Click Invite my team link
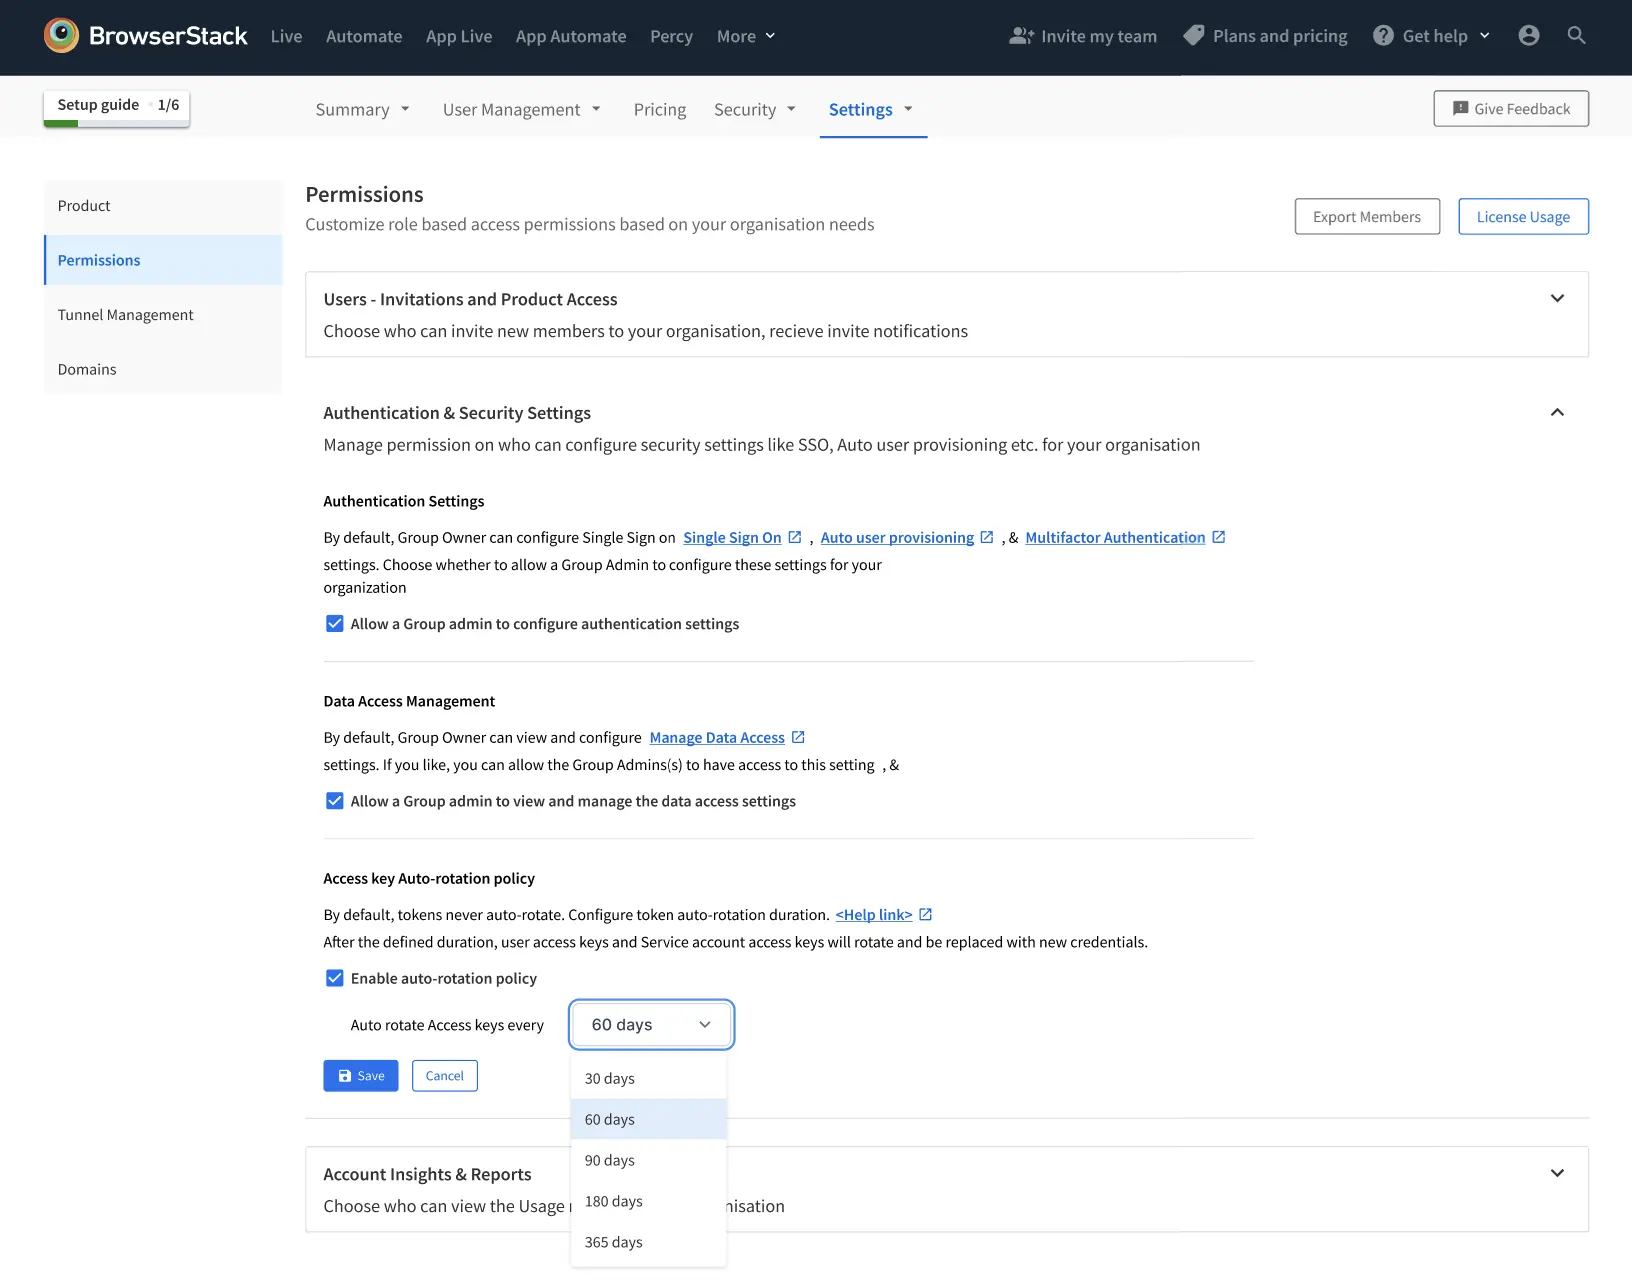 (x=1083, y=36)
